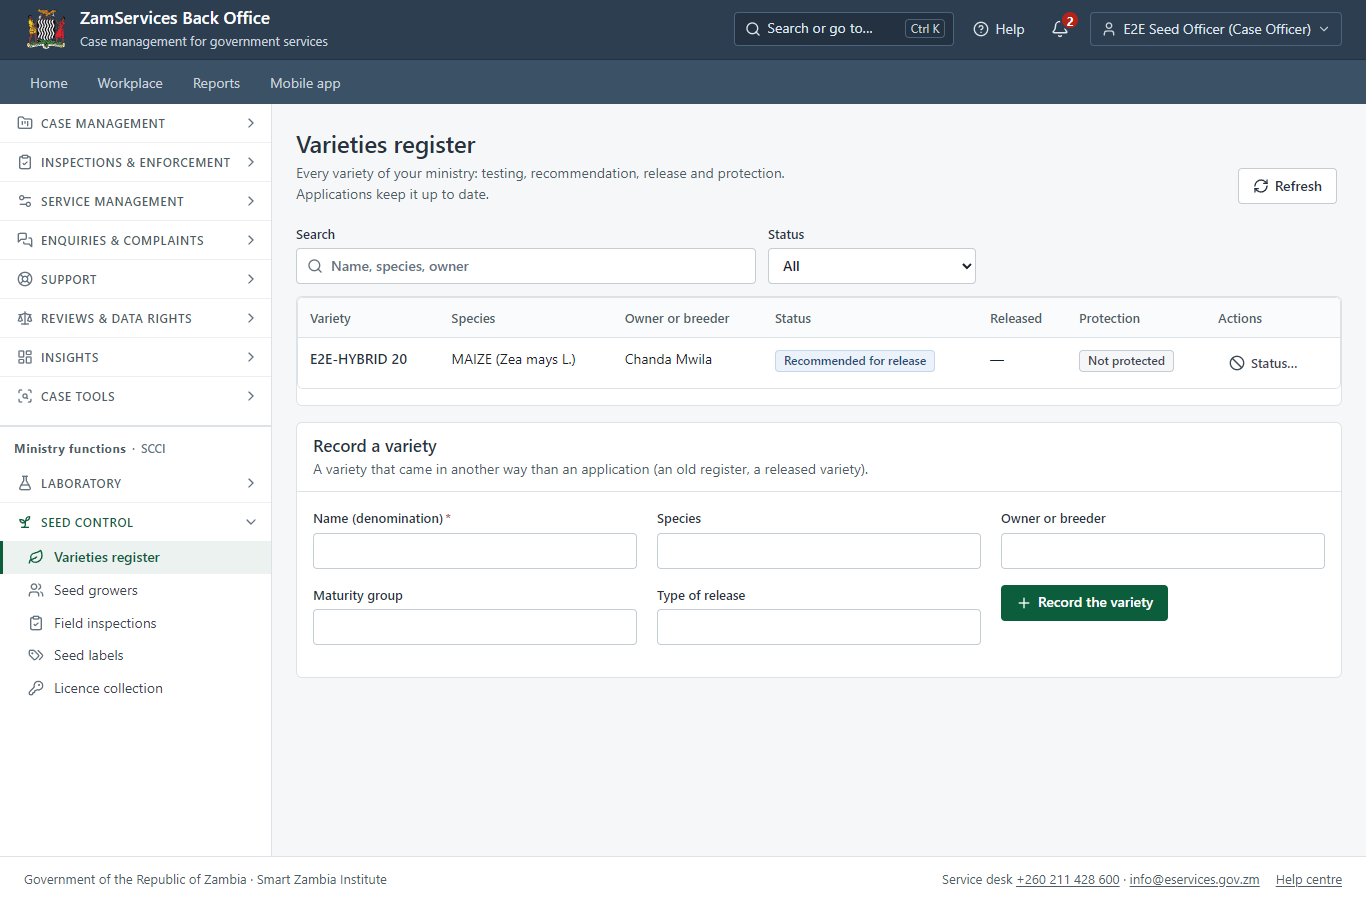Click the Service Management sliders icon
This screenshot has height=900, width=1366.
tap(25, 201)
